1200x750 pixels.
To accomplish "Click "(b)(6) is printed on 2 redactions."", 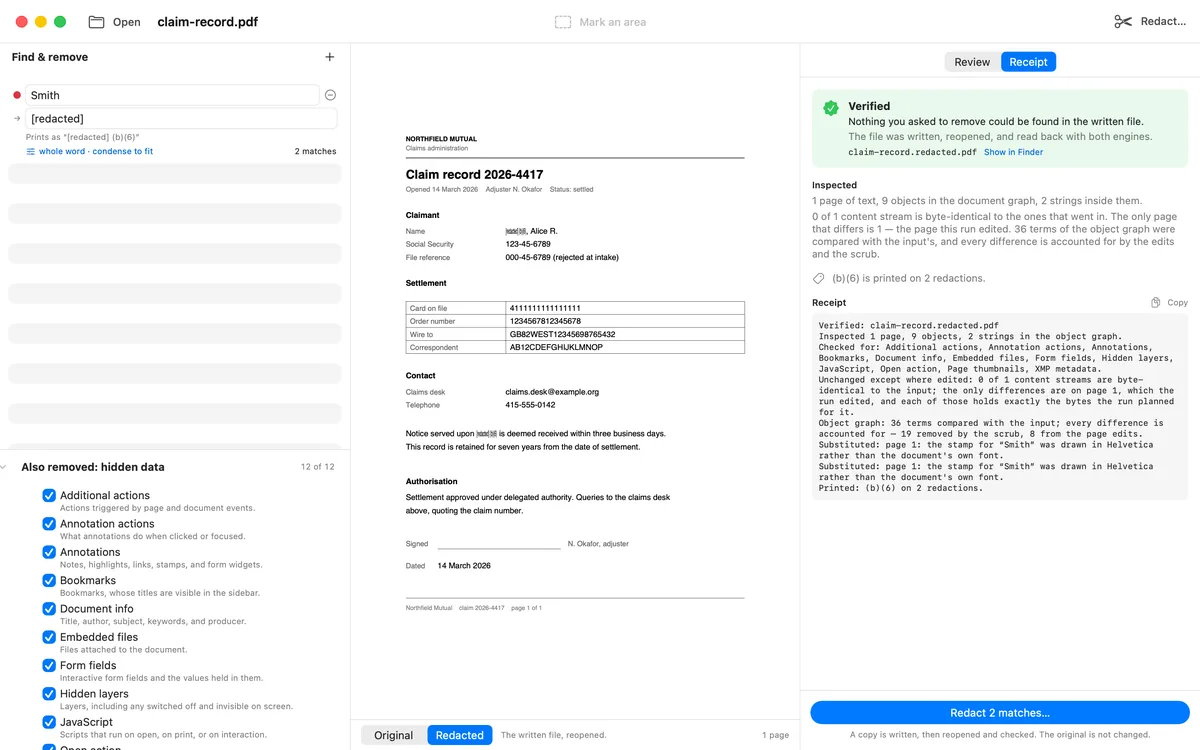I will (x=908, y=278).
